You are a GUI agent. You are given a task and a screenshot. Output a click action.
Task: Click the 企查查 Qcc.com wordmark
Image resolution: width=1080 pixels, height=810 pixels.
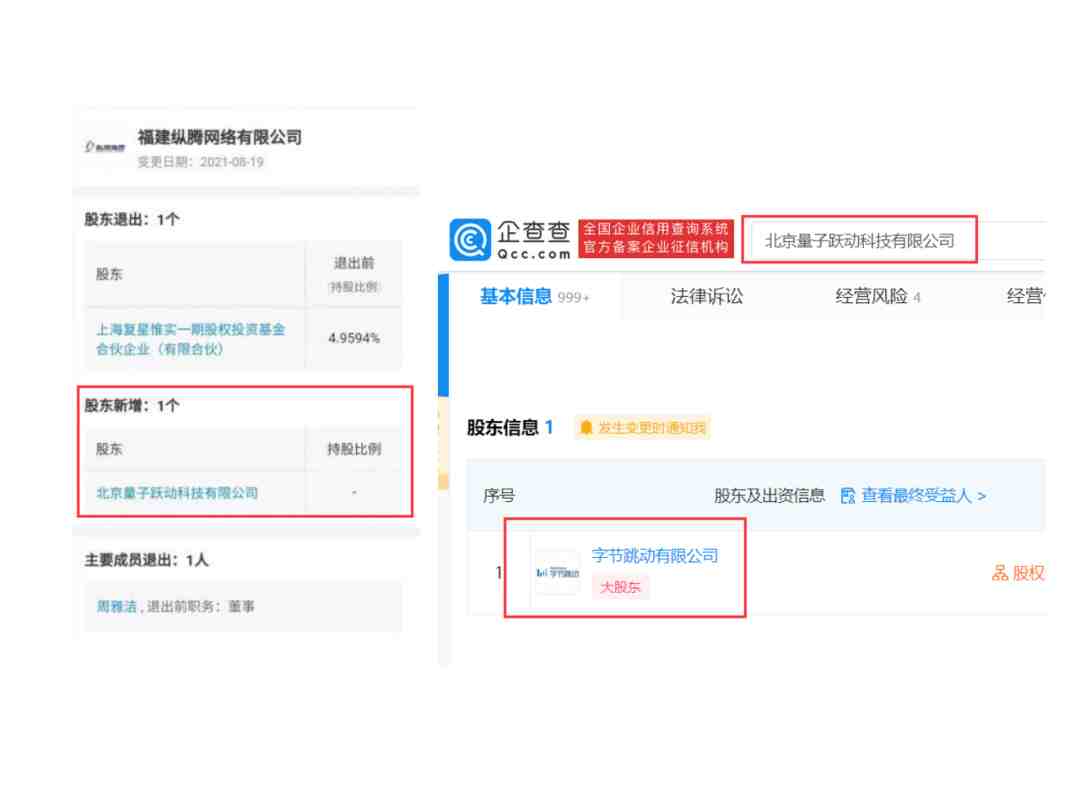coord(534,240)
